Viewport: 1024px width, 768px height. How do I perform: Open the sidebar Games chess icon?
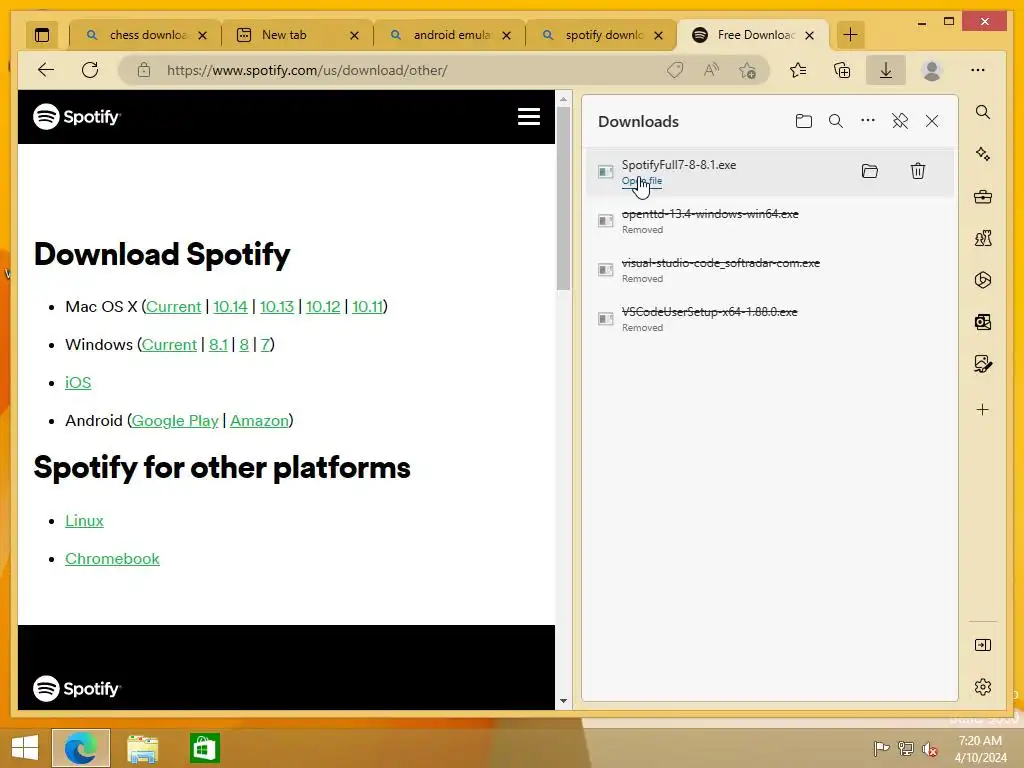982,238
